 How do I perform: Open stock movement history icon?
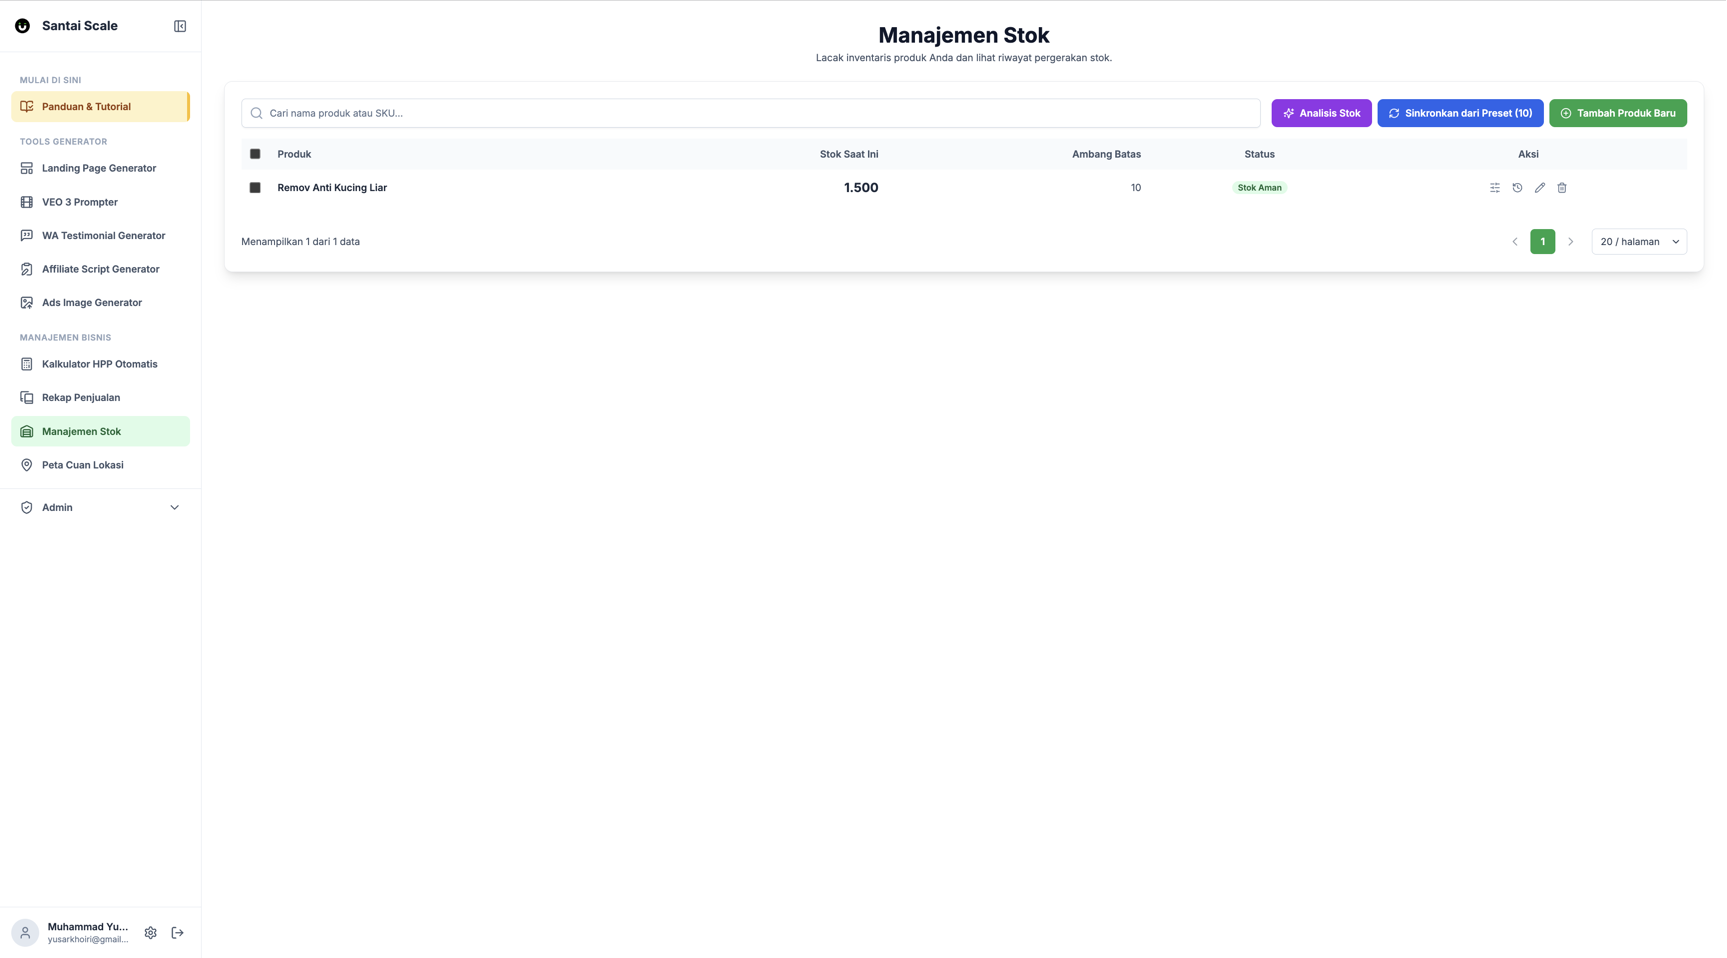pos(1517,188)
